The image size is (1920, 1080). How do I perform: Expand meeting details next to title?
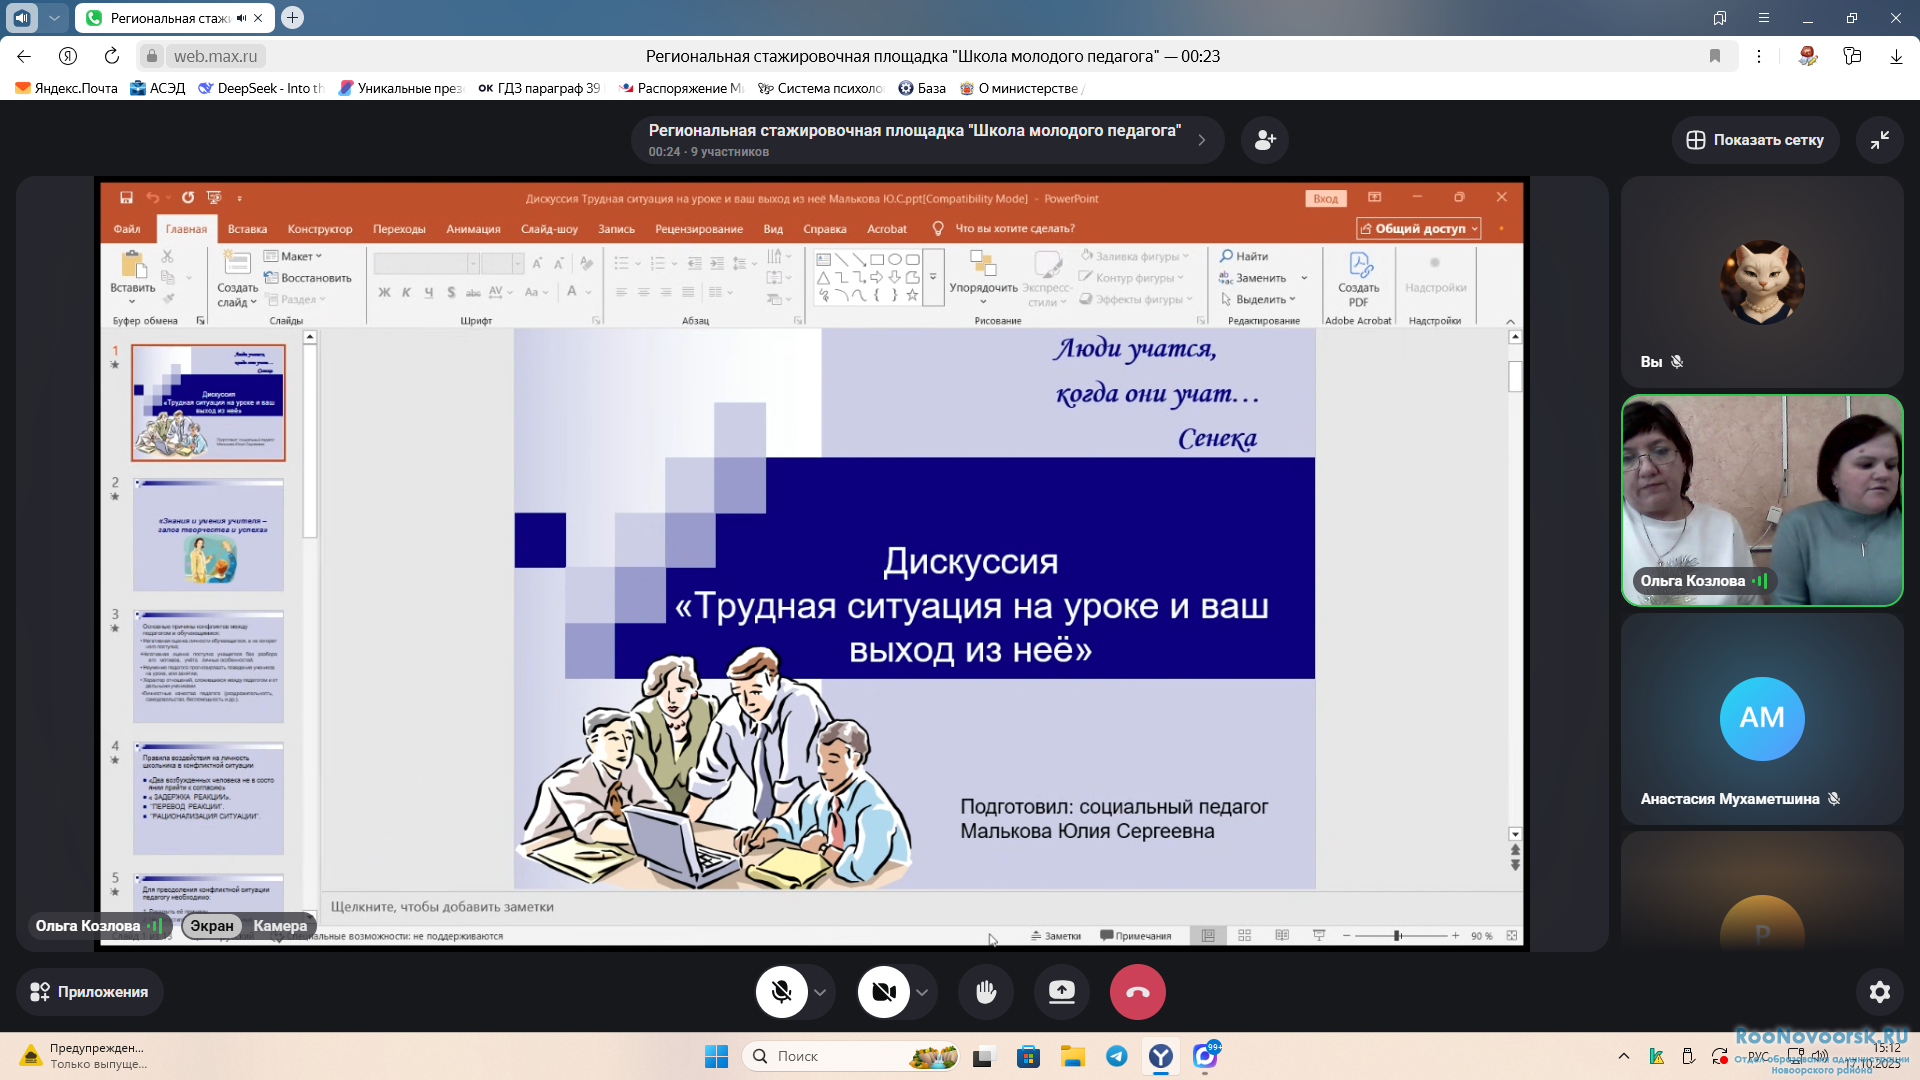[x=1201, y=140]
